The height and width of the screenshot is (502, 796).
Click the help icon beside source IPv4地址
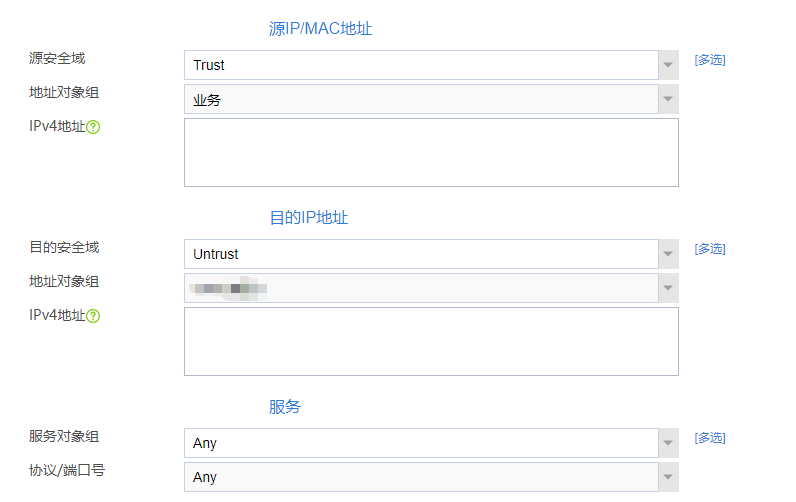[93, 127]
